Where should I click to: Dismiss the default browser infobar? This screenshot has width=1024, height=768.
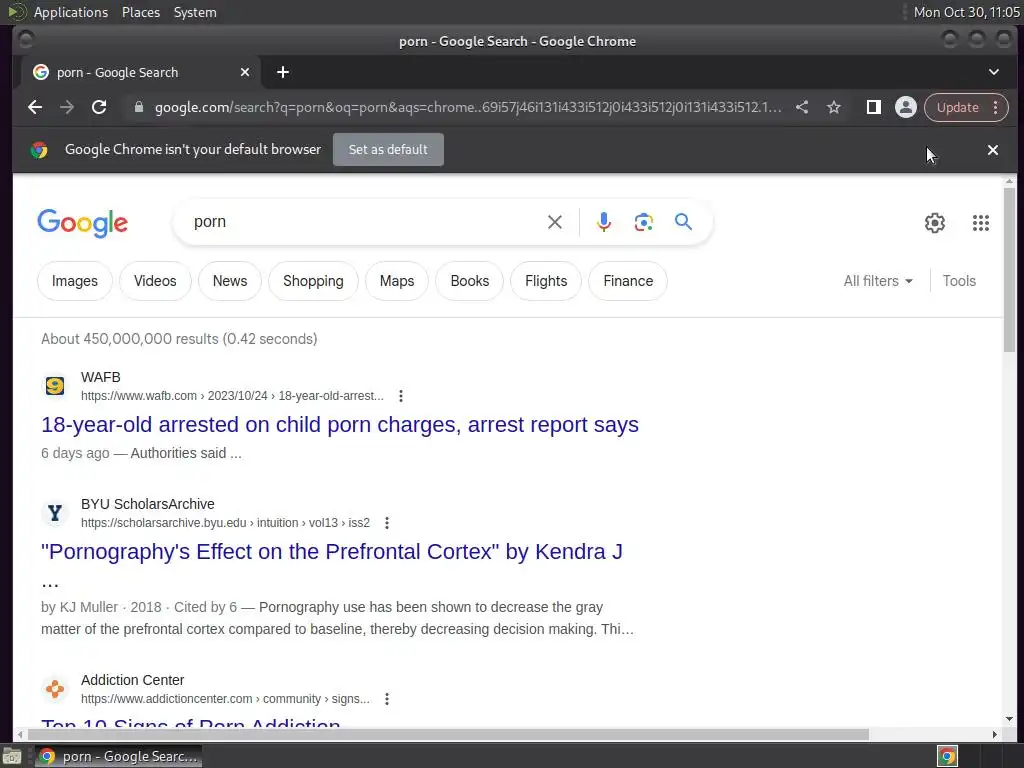tap(993, 150)
